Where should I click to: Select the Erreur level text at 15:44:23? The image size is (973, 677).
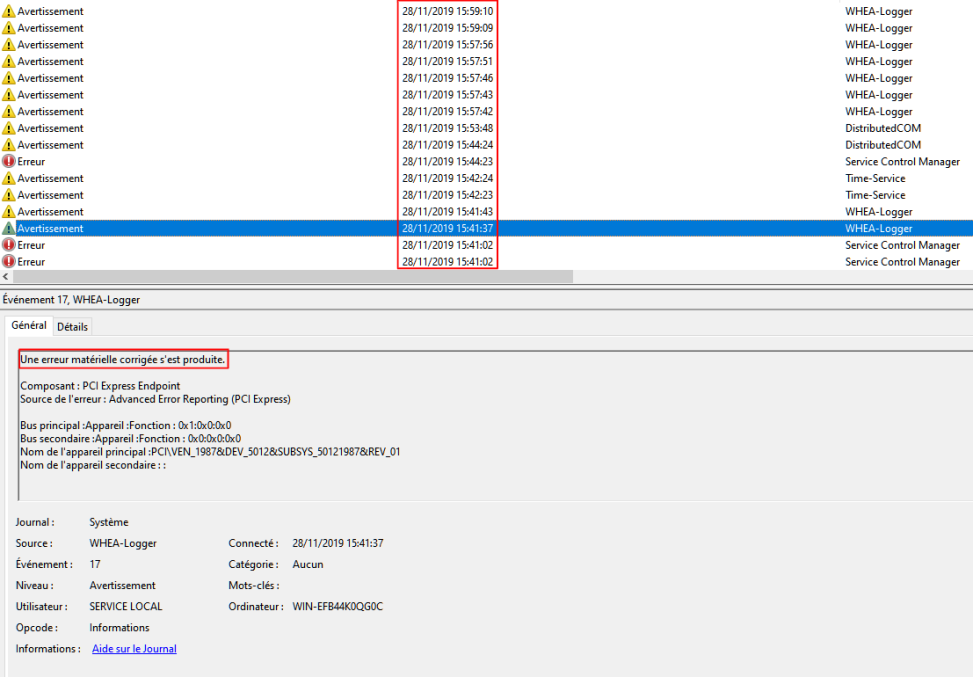pos(31,162)
